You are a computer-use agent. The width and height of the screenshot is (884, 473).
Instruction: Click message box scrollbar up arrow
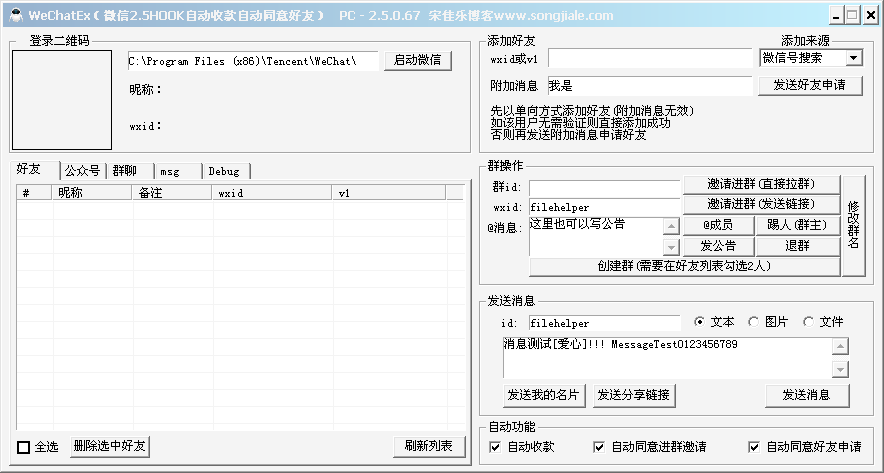pos(840,346)
